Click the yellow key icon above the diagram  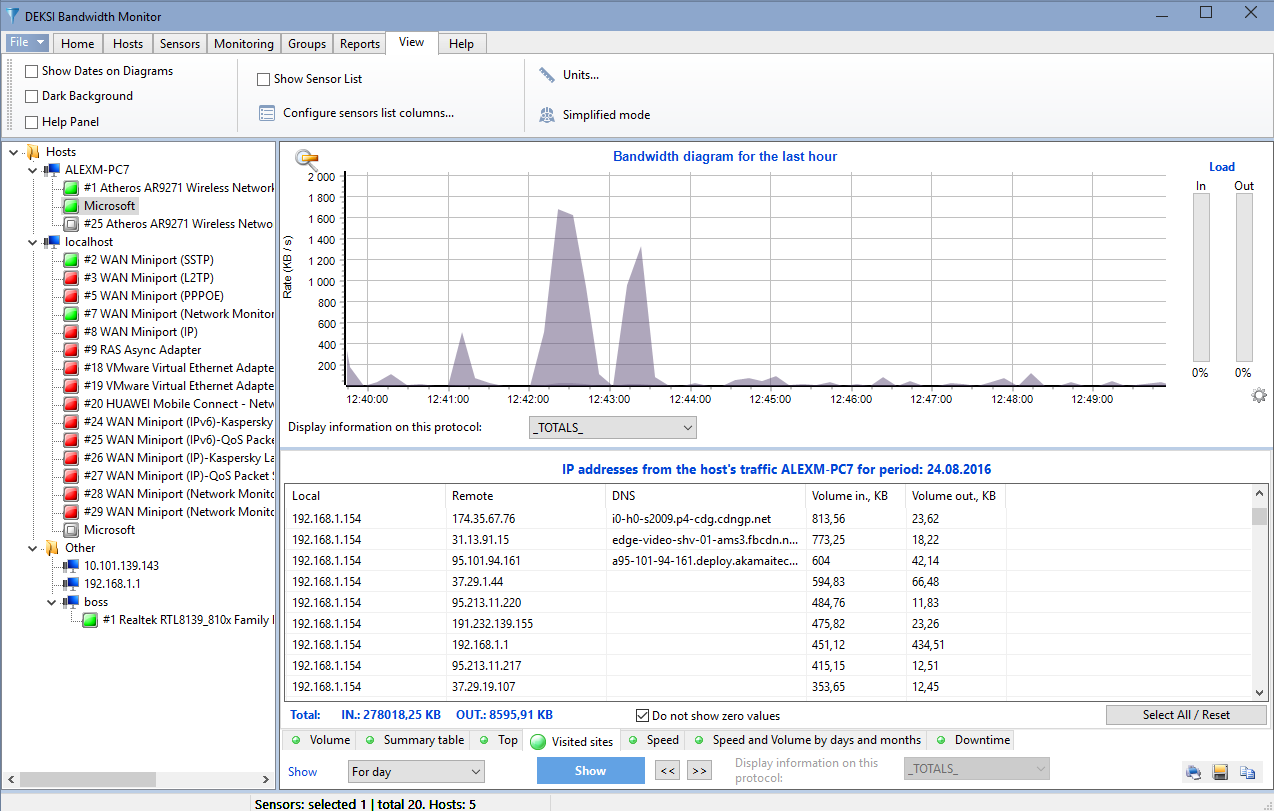[306, 158]
